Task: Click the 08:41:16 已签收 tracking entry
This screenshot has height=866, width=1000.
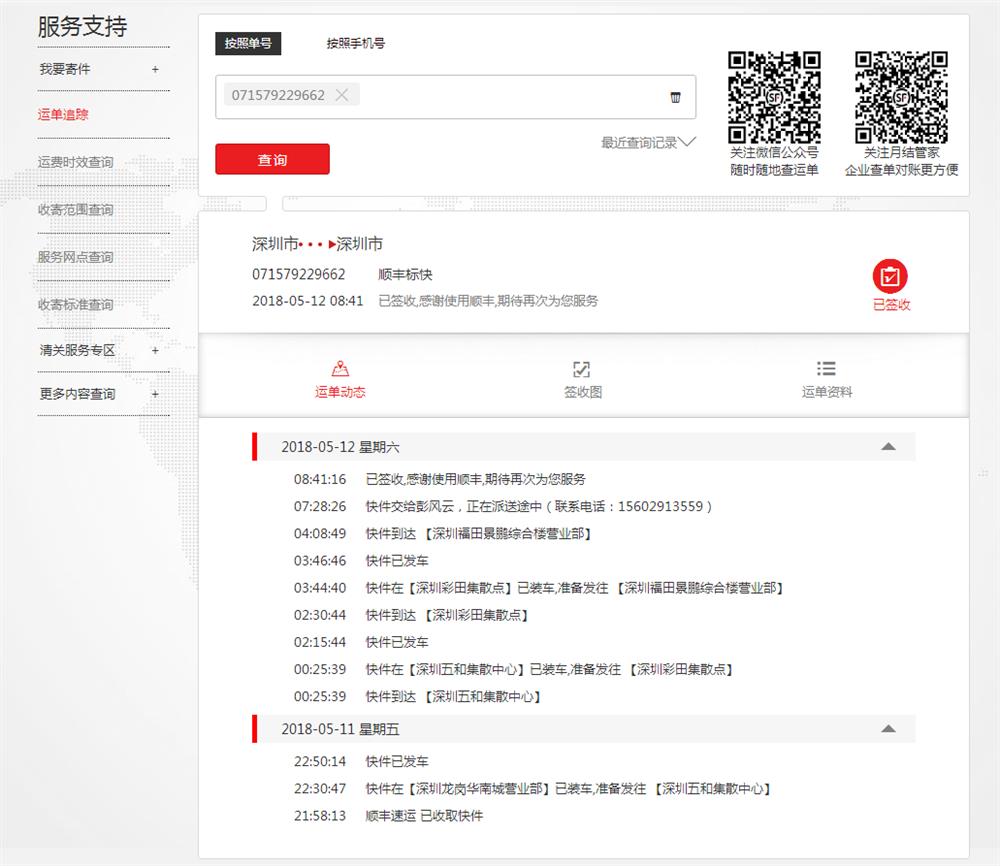Action: (439, 479)
